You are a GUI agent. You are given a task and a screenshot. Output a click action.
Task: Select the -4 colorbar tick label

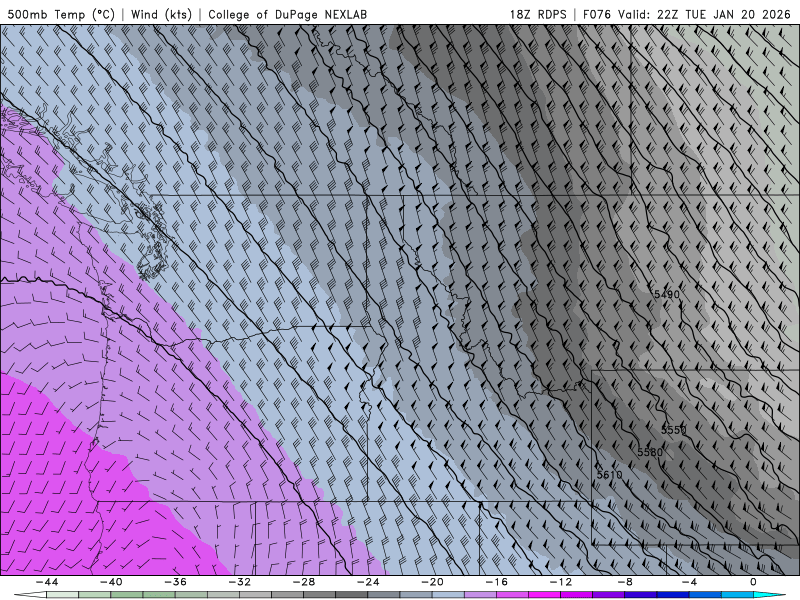689,582
